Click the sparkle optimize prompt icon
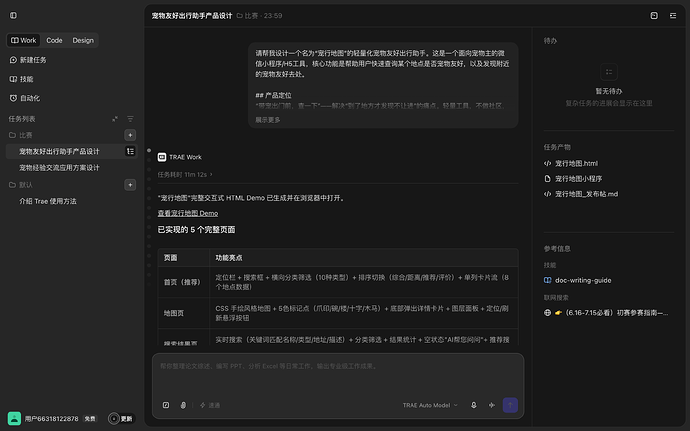Image resolution: width=690 pixels, height=431 pixels. pos(492,405)
